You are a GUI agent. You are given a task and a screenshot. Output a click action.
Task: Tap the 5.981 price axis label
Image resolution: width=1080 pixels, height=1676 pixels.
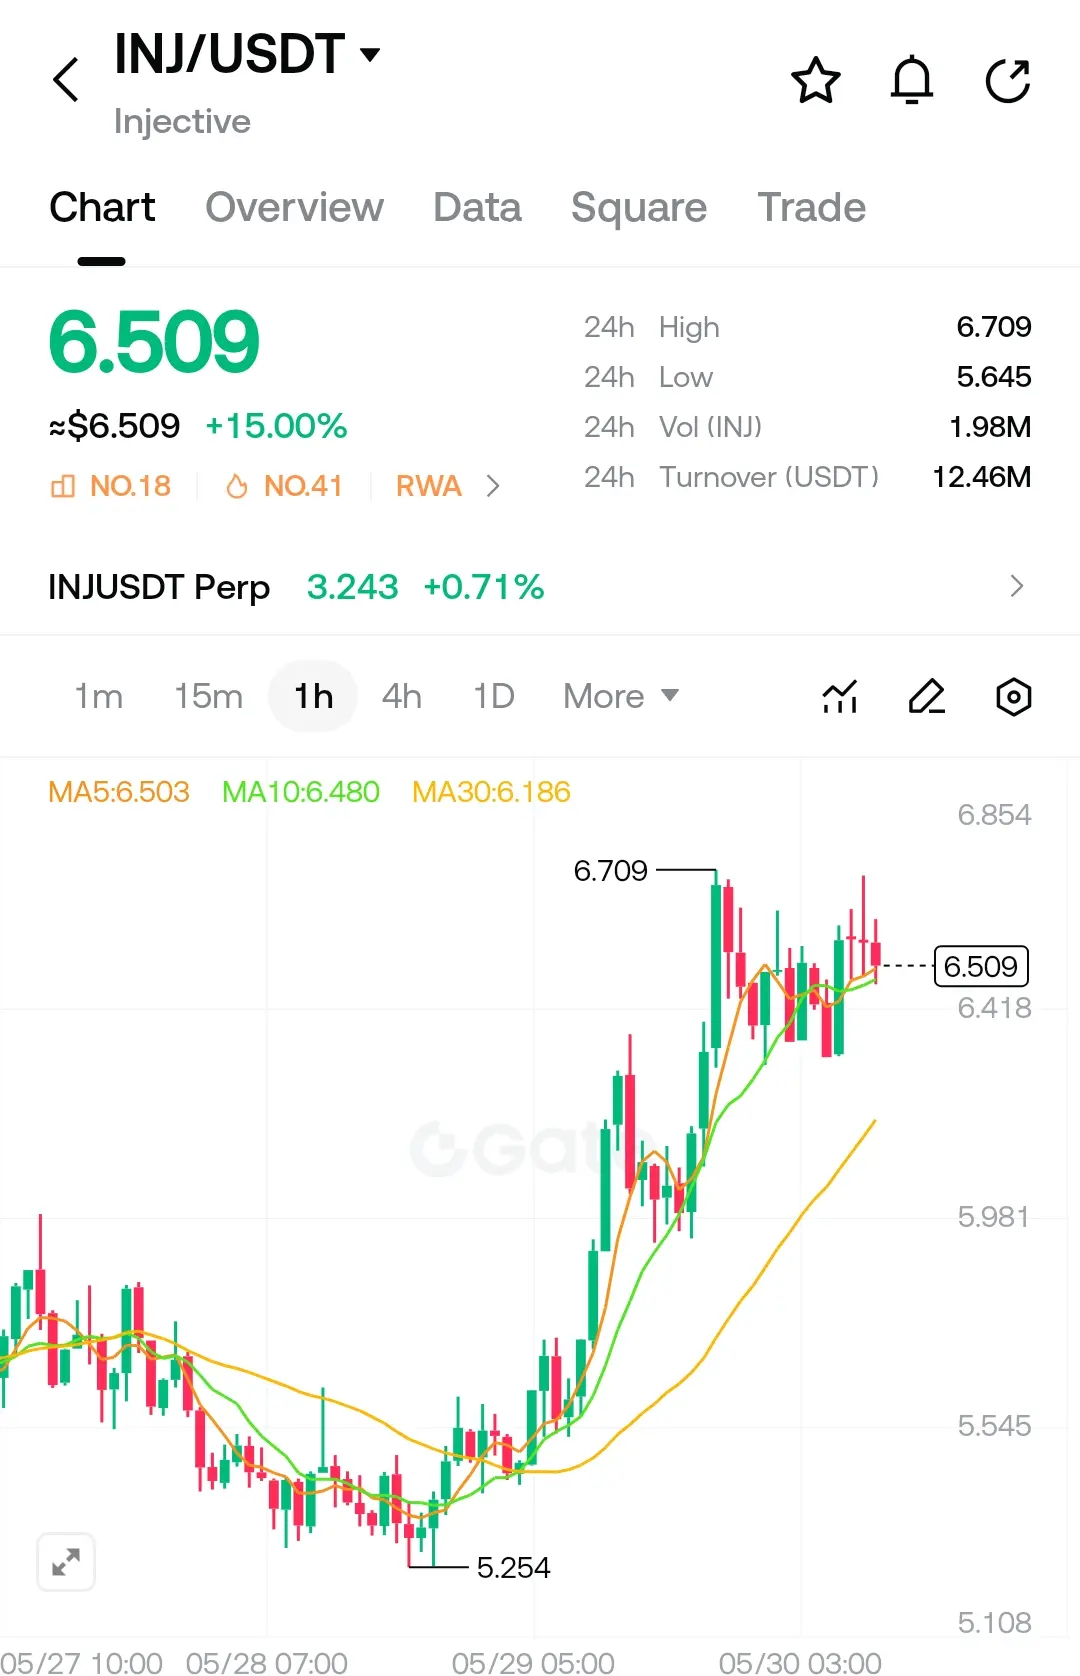coord(993,1217)
